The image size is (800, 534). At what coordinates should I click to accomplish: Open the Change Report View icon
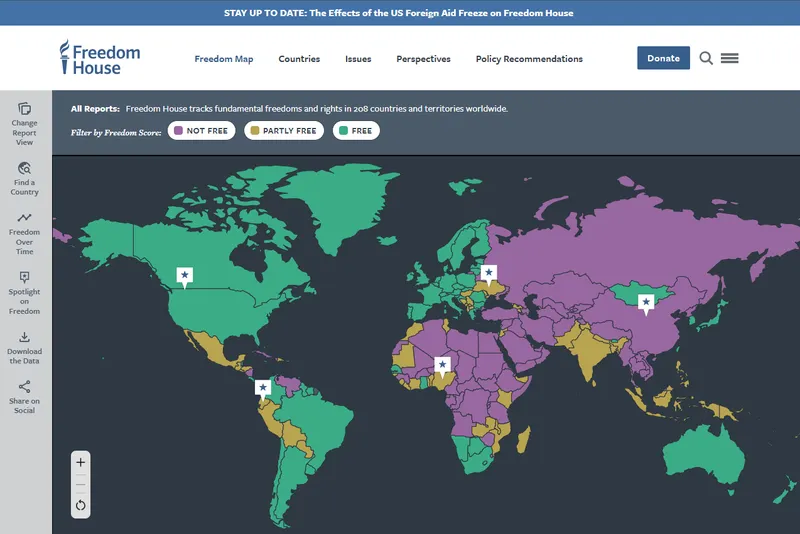tap(24, 109)
